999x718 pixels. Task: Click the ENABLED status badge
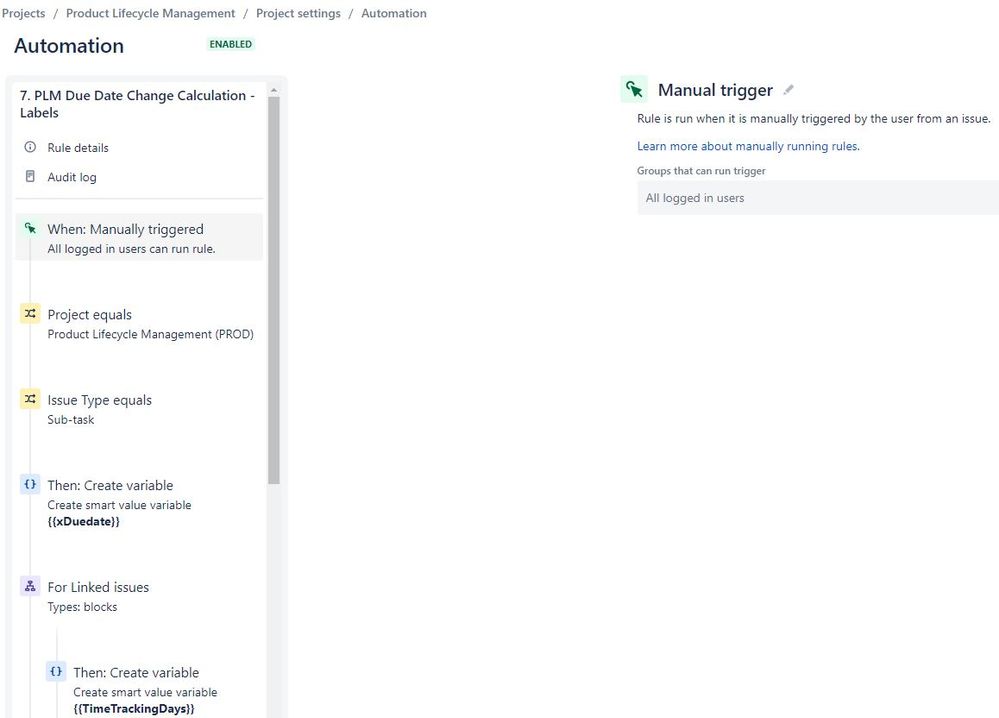pos(231,44)
